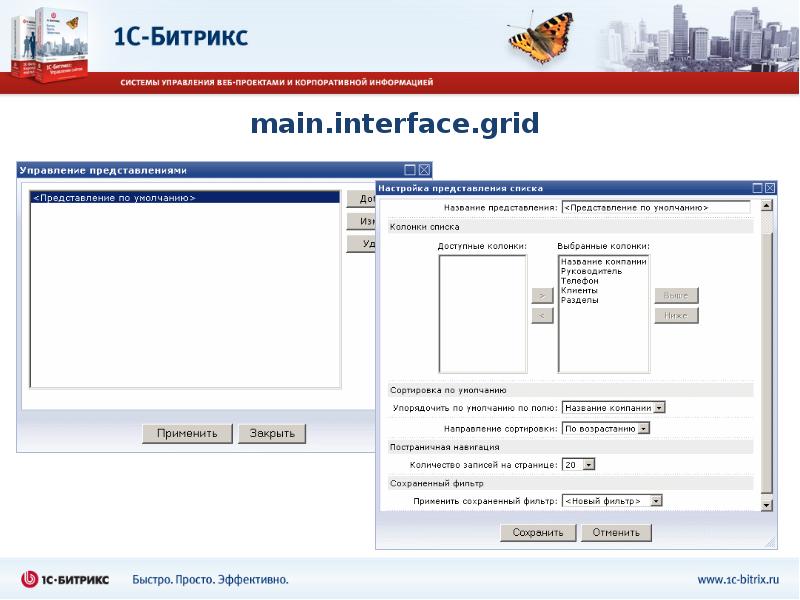Click the product box image in header
The height and width of the screenshot is (600, 800).
point(49,45)
